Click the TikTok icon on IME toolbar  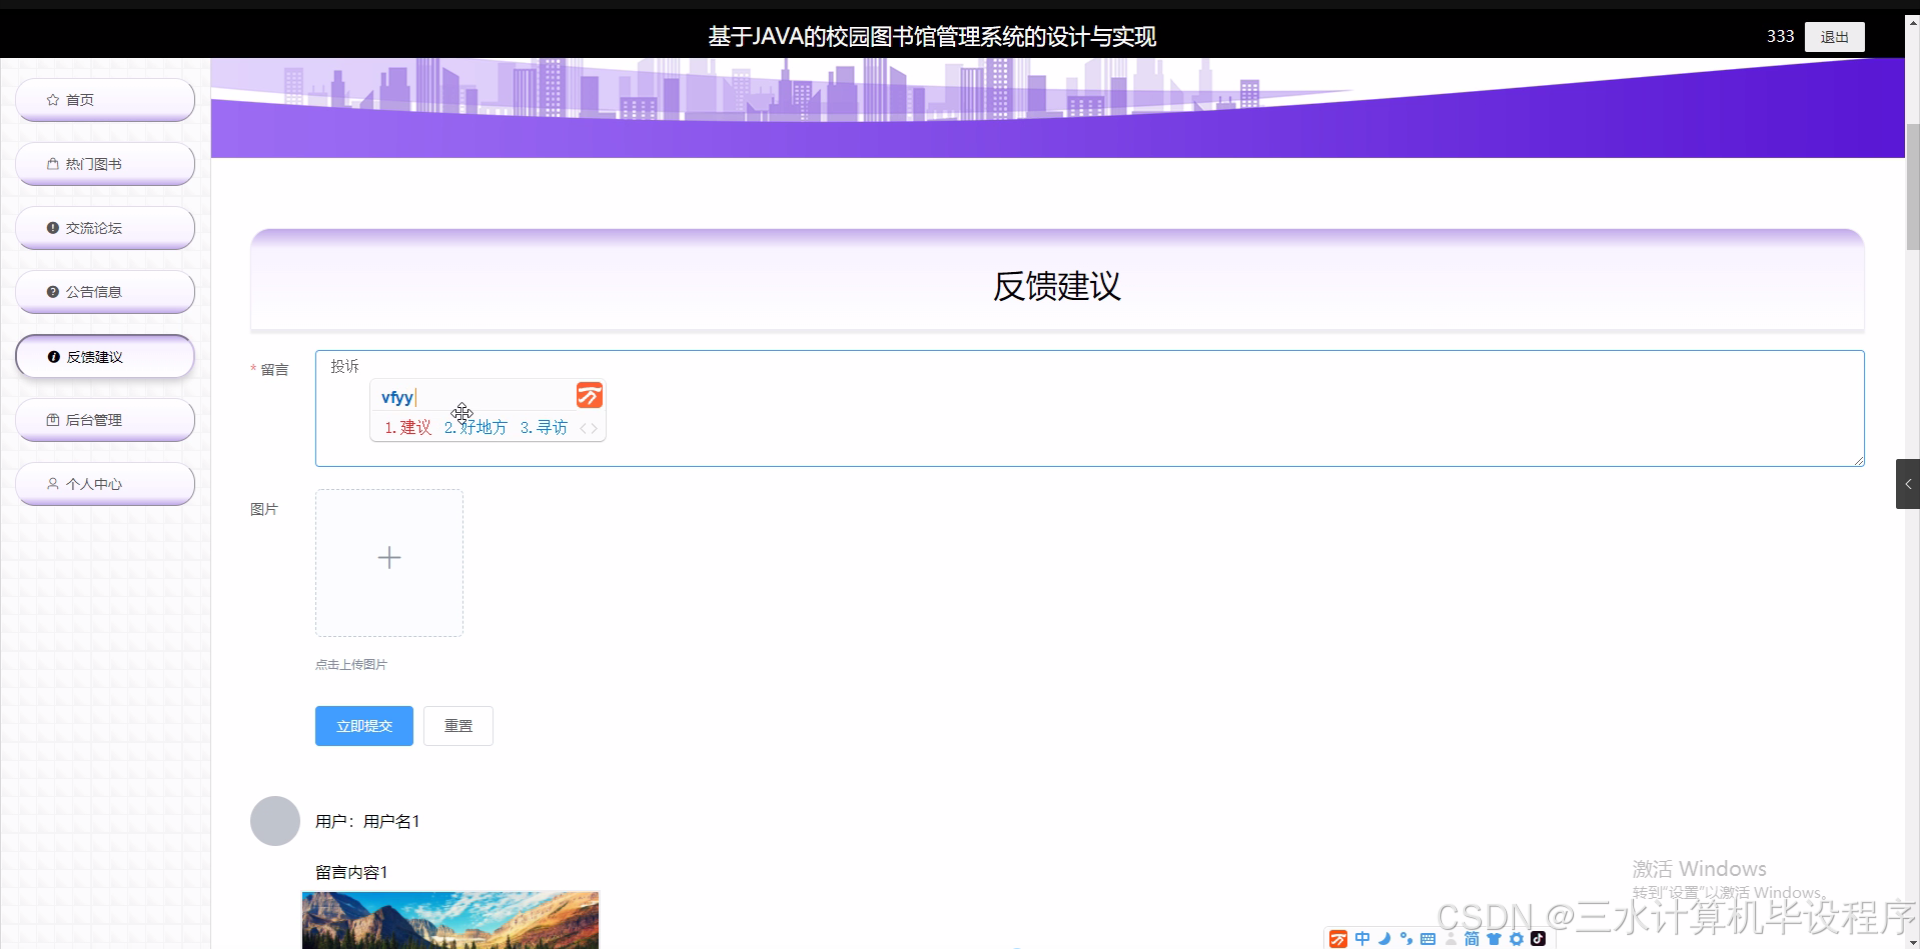1538,939
